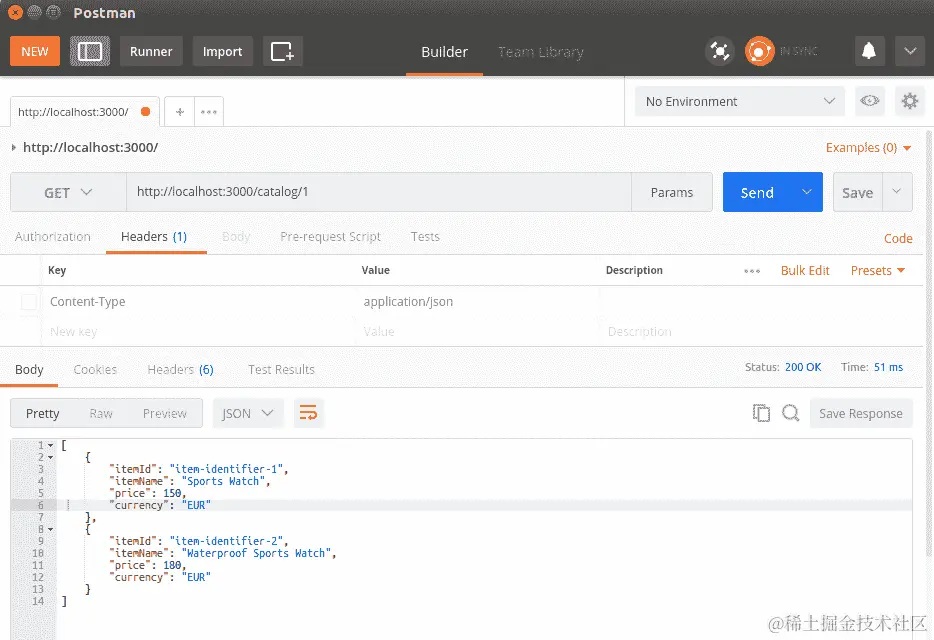This screenshot has width=934, height=640.
Task: Open the Authorization tab
Action: tap(52, 237)
